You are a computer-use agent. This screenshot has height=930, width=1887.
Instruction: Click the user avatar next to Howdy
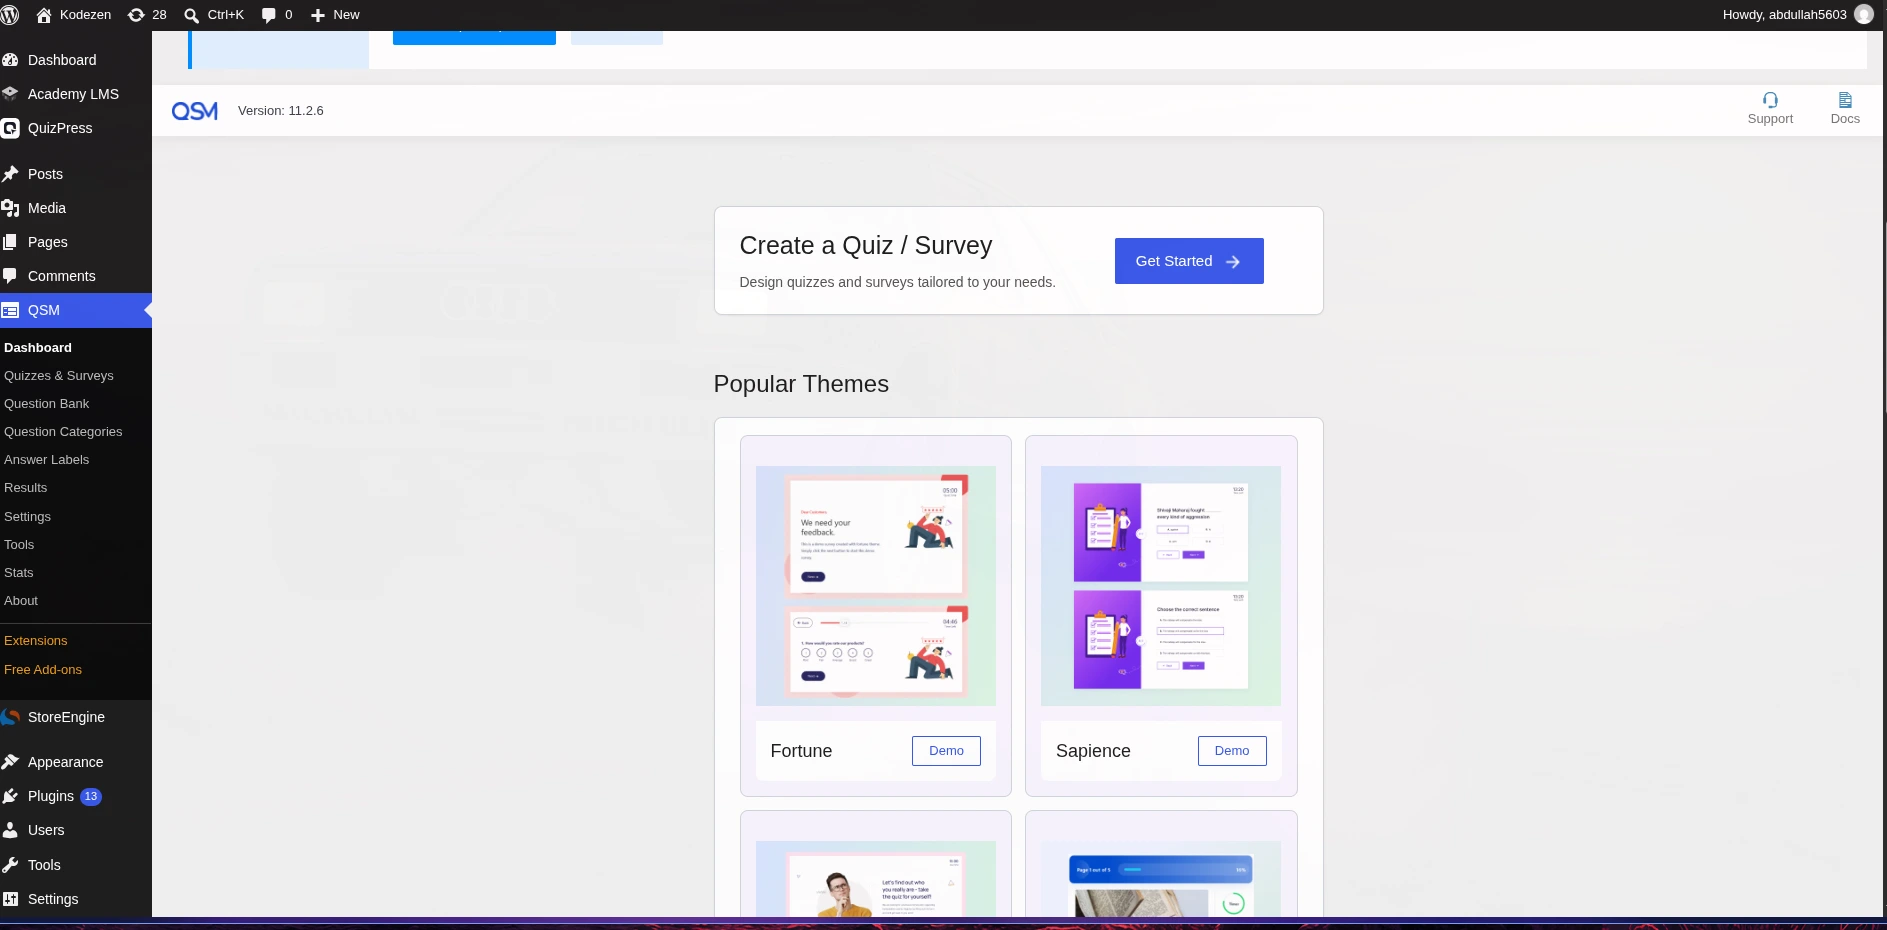1864,15
